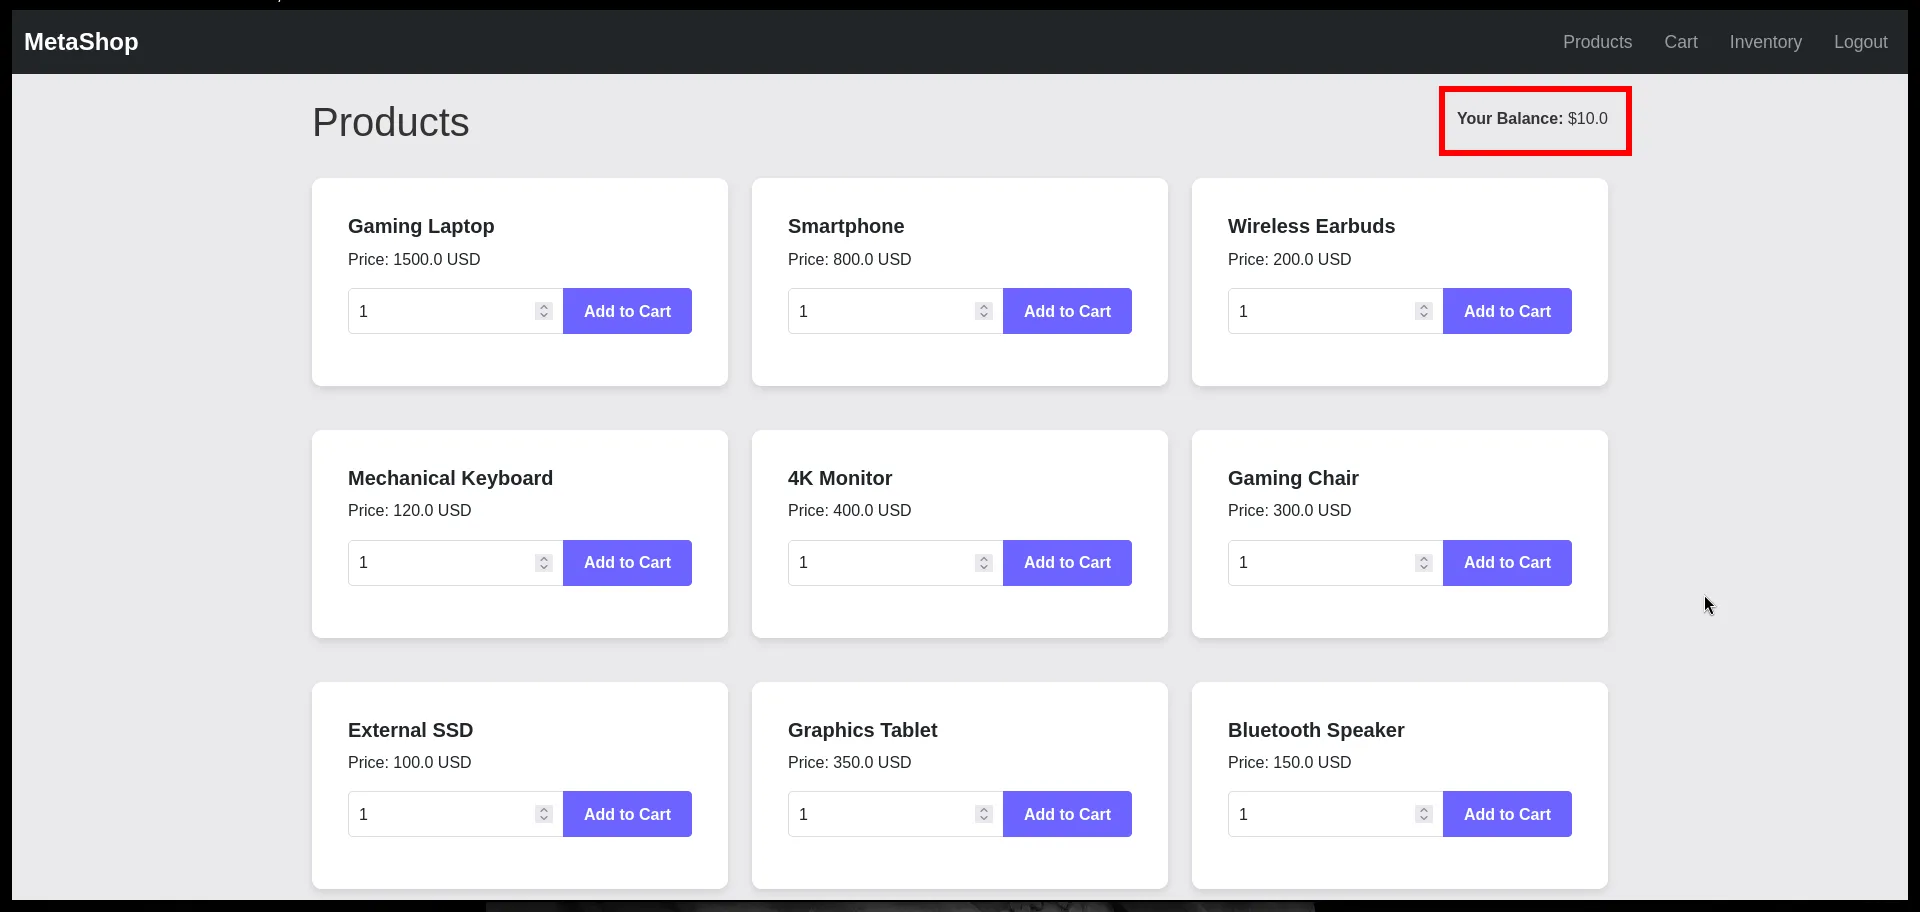Log out using the Logout link
This screenshot has height=912, width=1920.
[x=1860, y=42]
